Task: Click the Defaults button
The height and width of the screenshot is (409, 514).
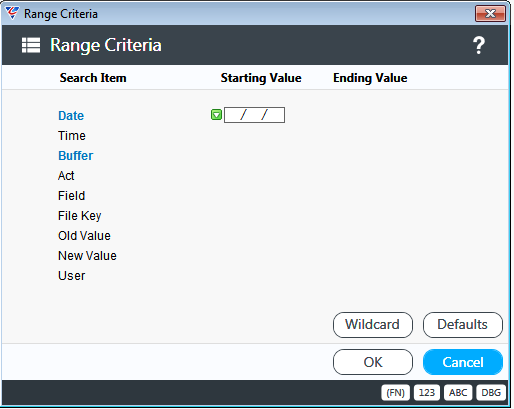Action: (x=463, y=325)
